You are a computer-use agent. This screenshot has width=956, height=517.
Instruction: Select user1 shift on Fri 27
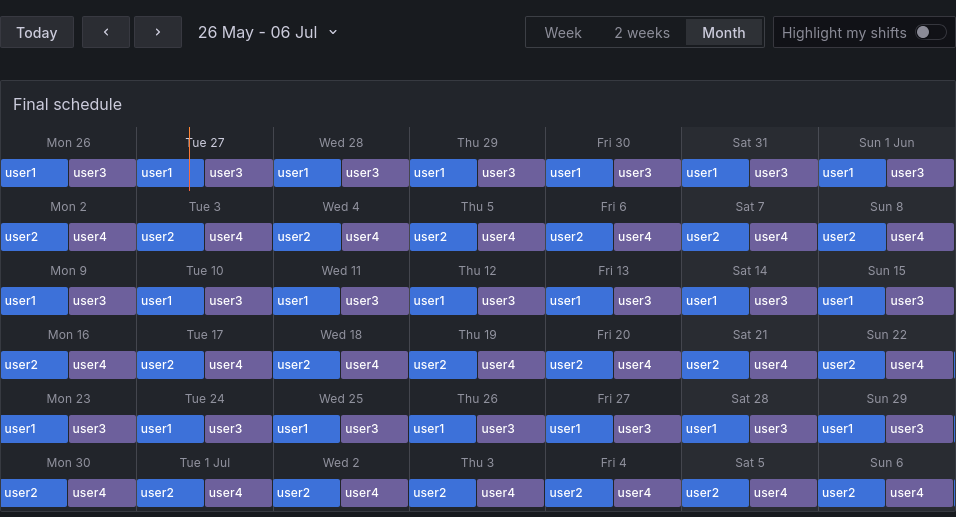click(579, 429)
